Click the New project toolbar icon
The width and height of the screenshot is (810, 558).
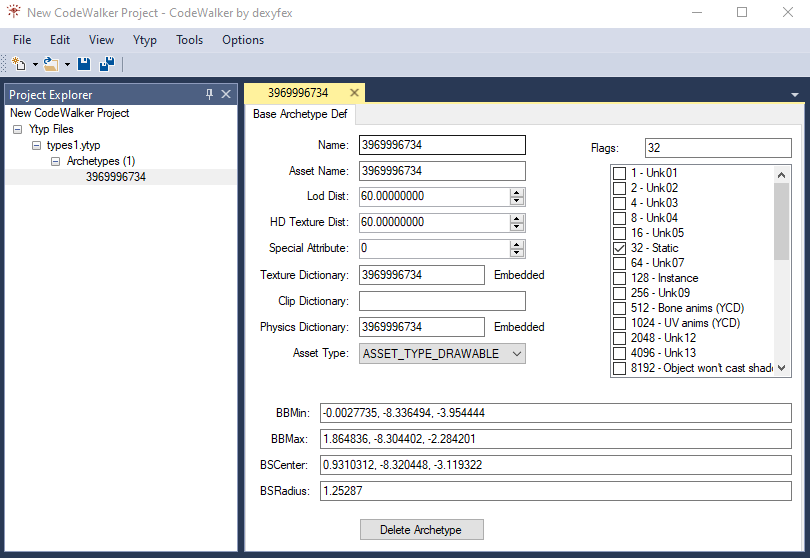(x=19, y=64)
